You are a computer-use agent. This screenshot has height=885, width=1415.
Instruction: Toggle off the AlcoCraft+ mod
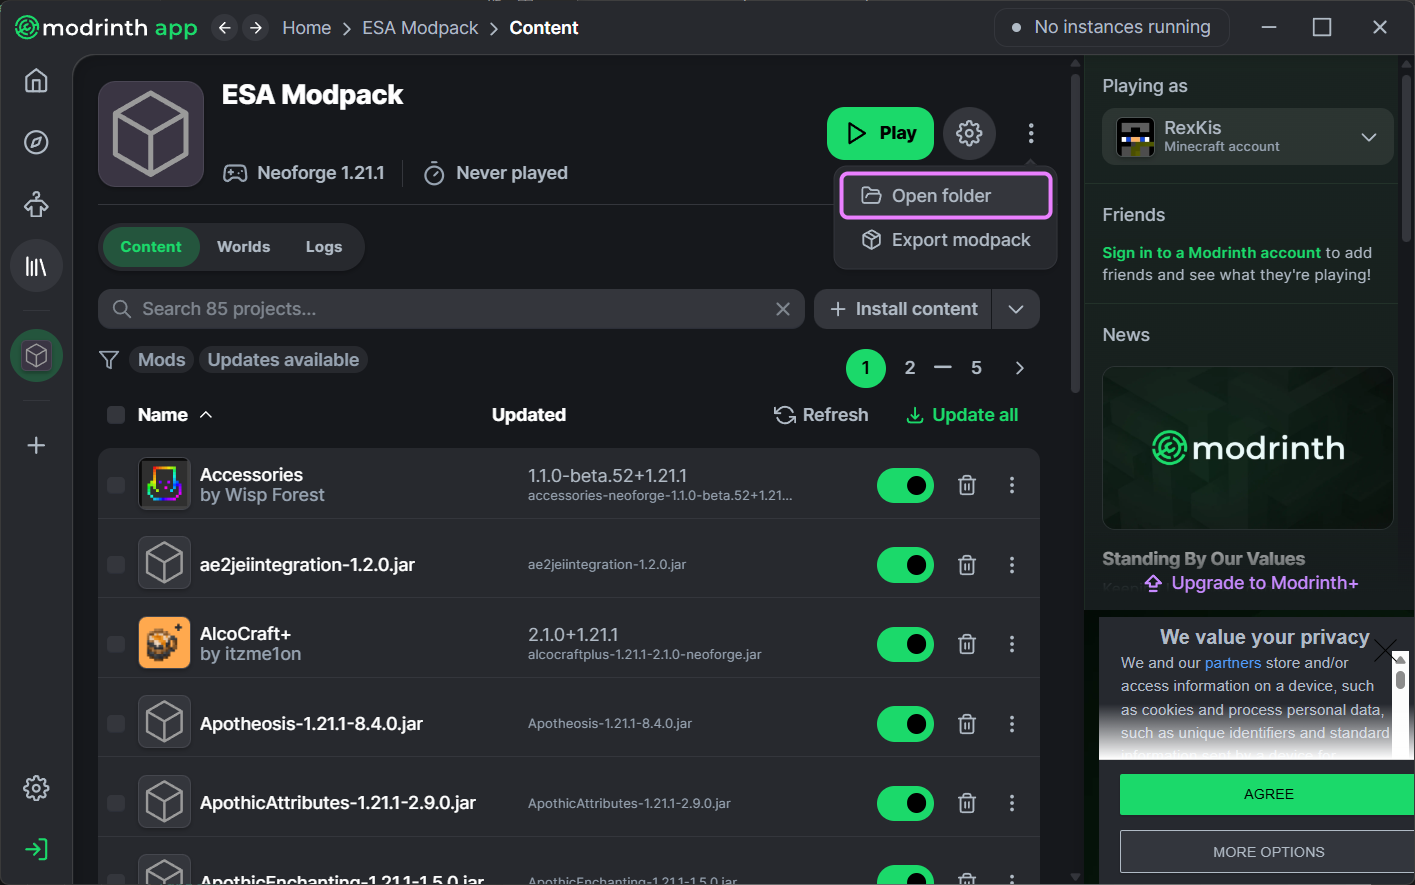pos(905,644)
